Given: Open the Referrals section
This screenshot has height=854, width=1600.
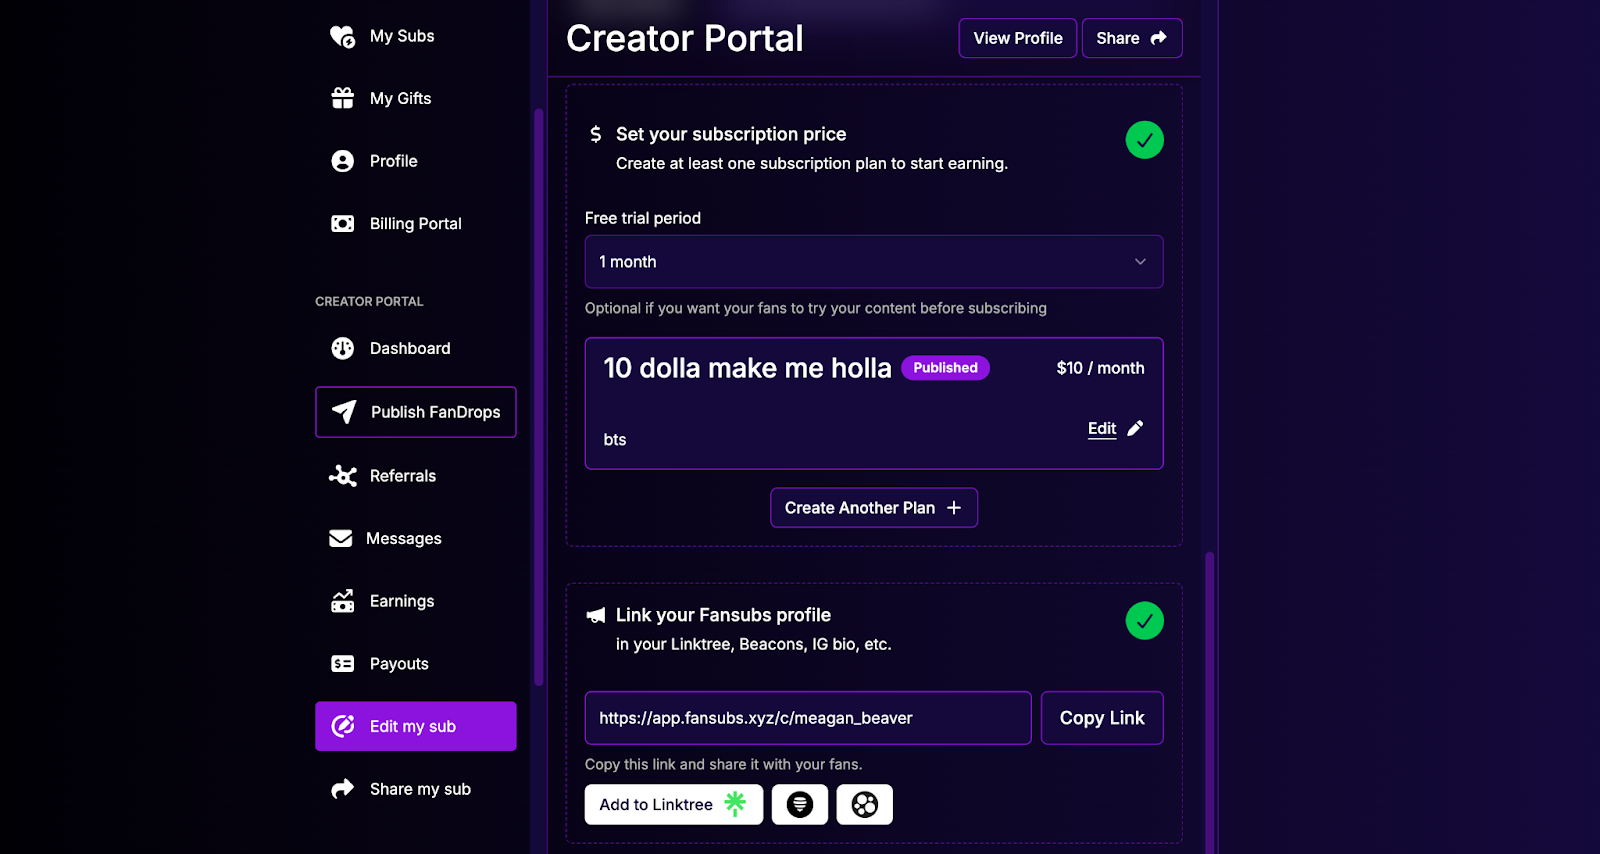Looking at the screenshot, I should pos(402,476).
